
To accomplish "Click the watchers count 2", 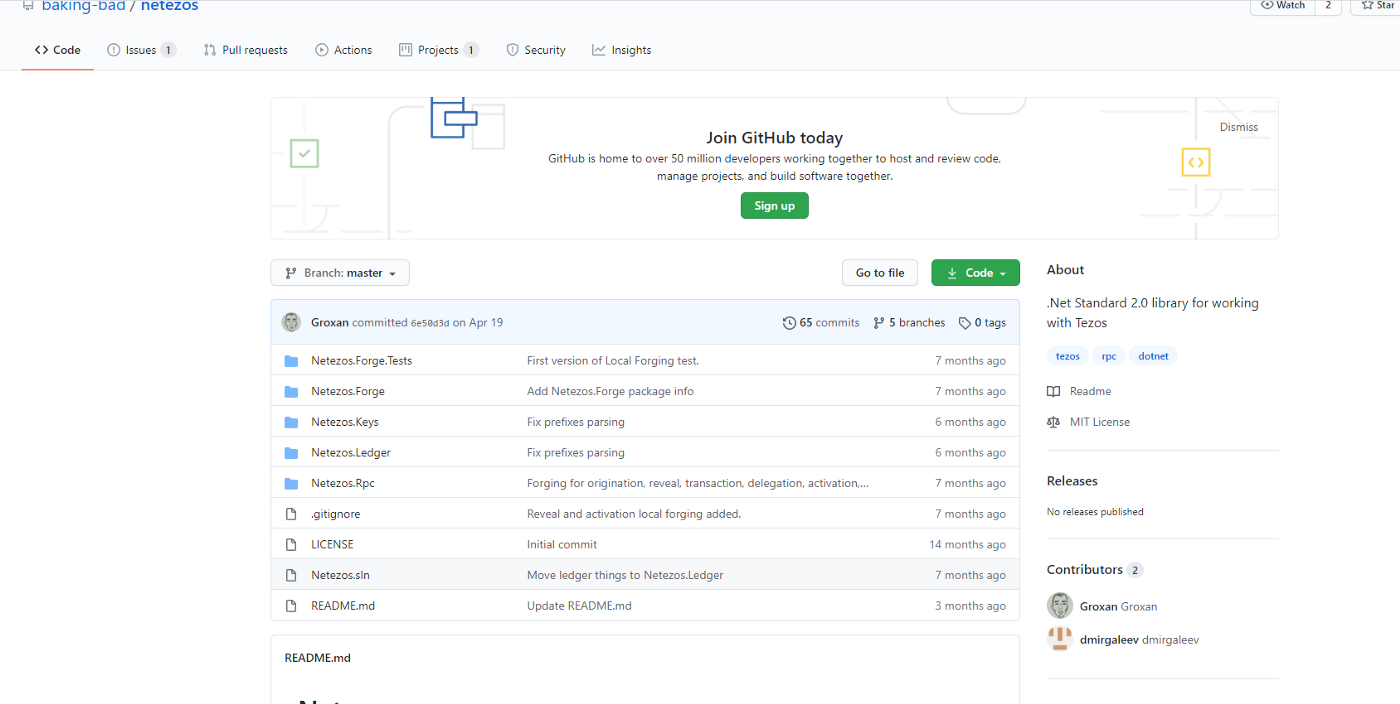I will pyautogui.click(x=1328, y=6).
